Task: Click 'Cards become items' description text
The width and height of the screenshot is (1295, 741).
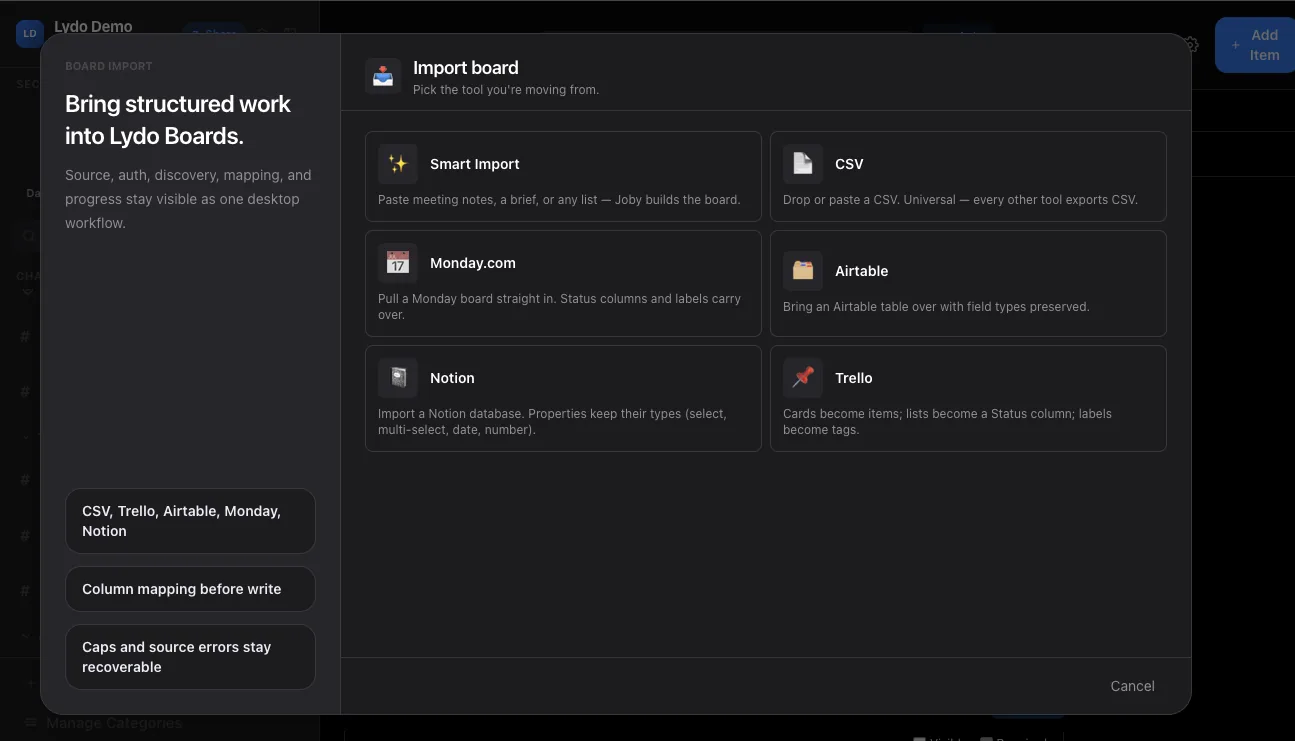Action: click(x=947, y=422)
